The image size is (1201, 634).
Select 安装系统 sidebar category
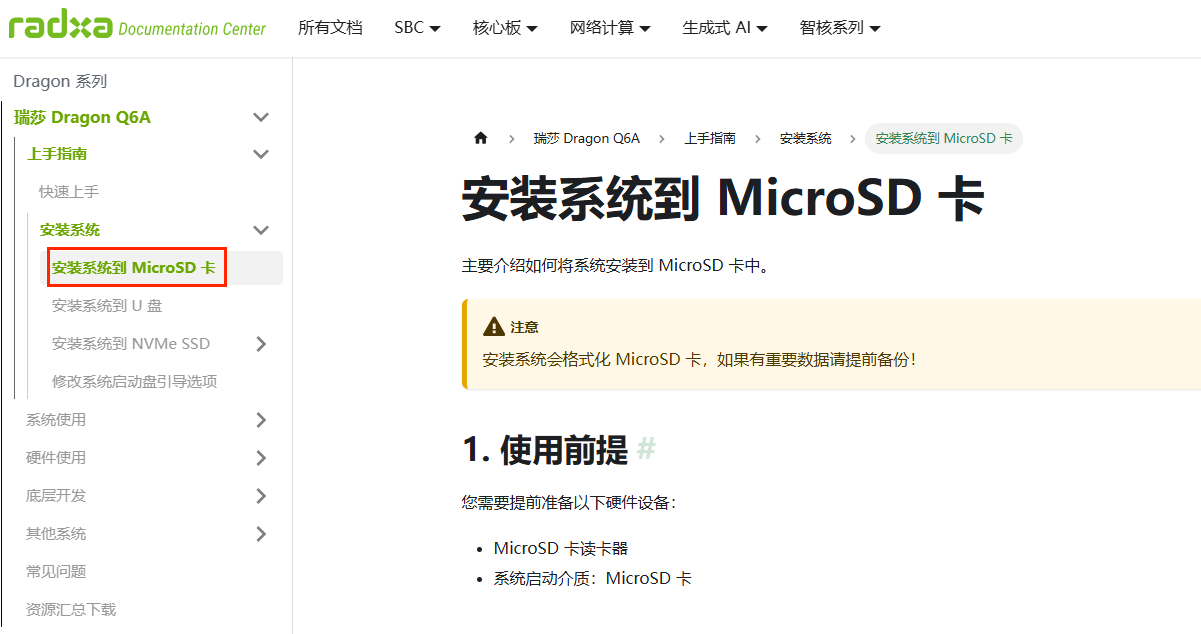pyautogui.click(x=70, y=230)
